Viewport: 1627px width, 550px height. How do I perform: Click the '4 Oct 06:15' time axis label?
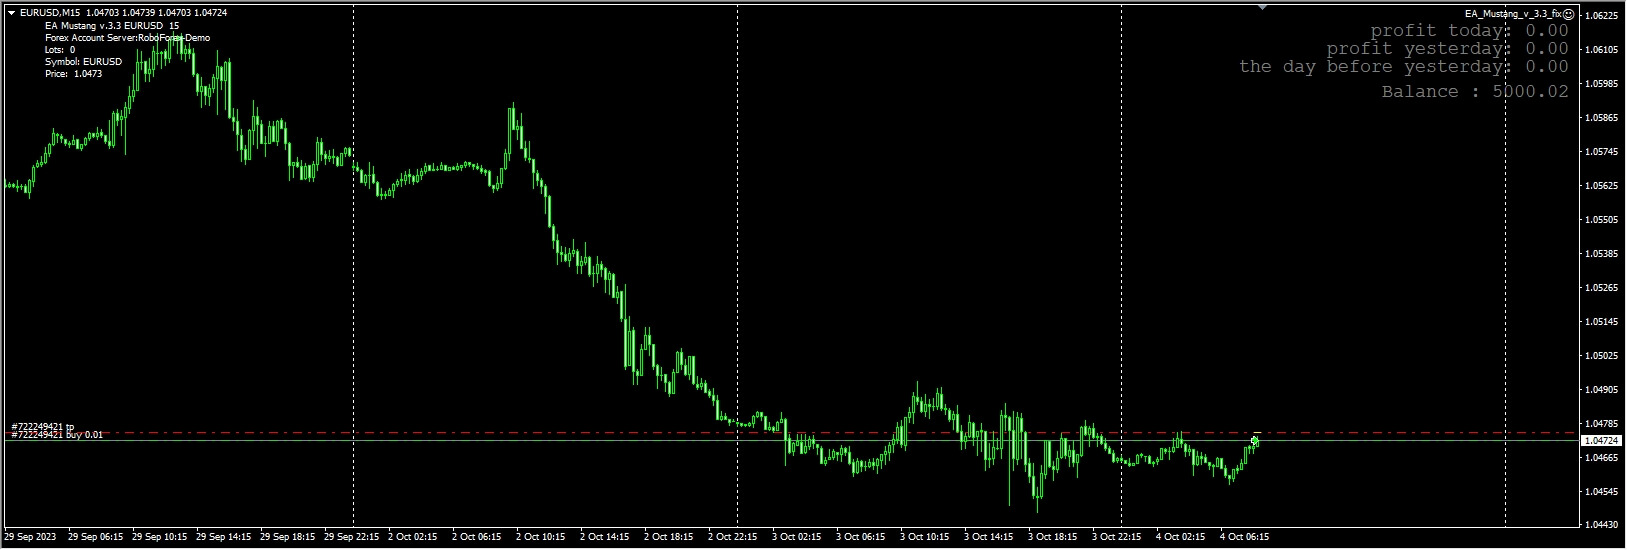coord(1245,538)
